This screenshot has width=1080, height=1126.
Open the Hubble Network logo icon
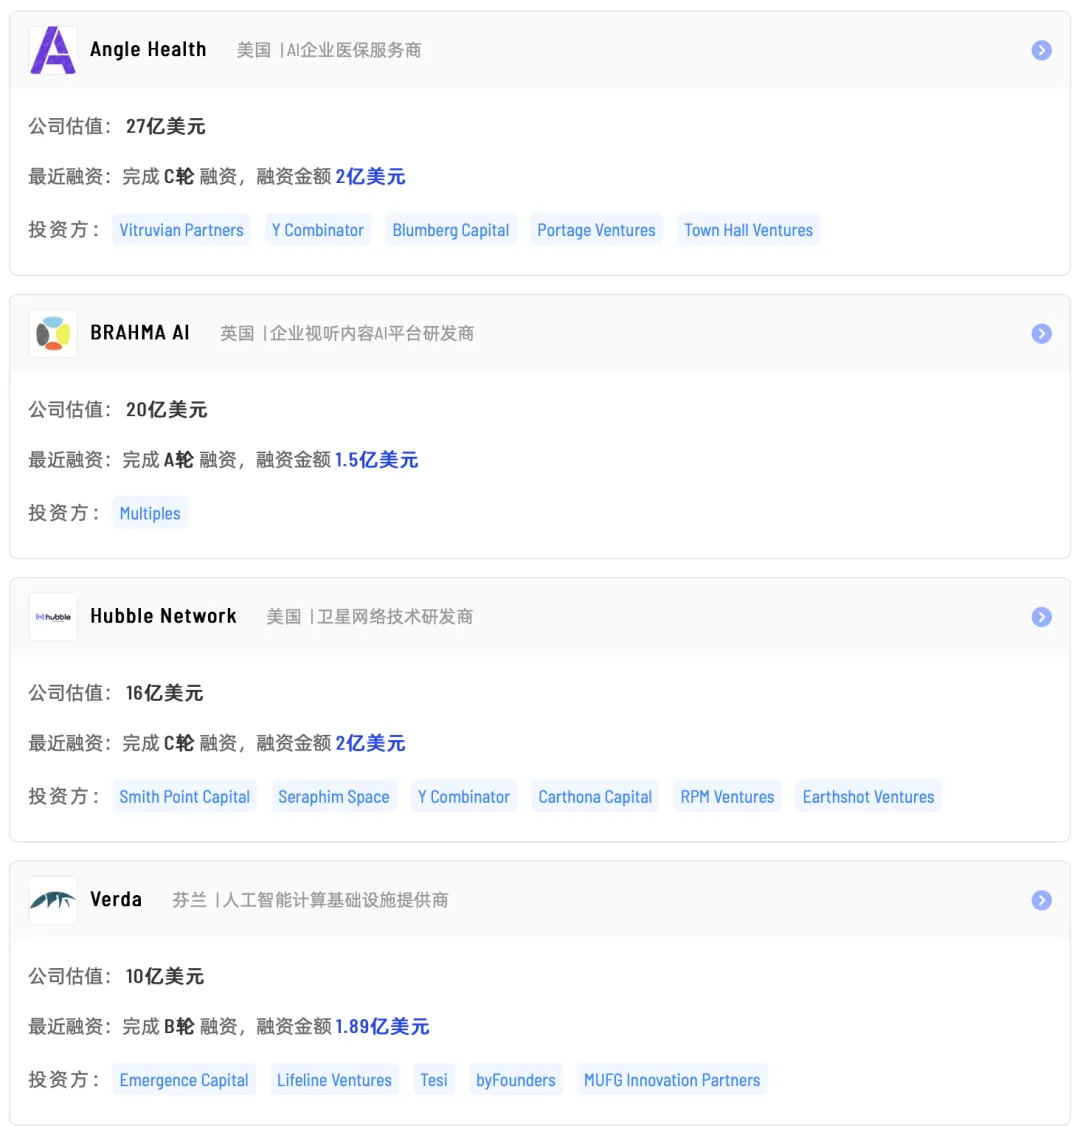pos(53,617)
